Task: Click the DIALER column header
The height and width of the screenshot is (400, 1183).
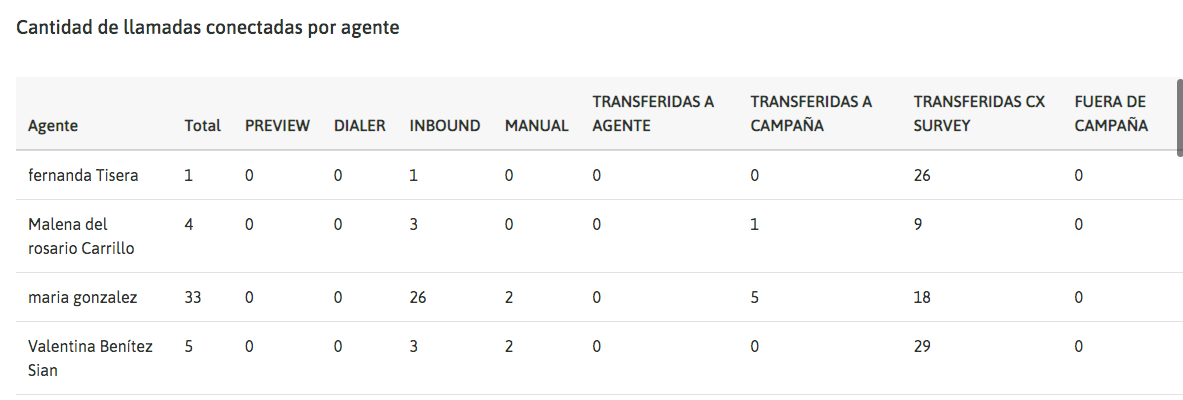Action: coord(359,126)
